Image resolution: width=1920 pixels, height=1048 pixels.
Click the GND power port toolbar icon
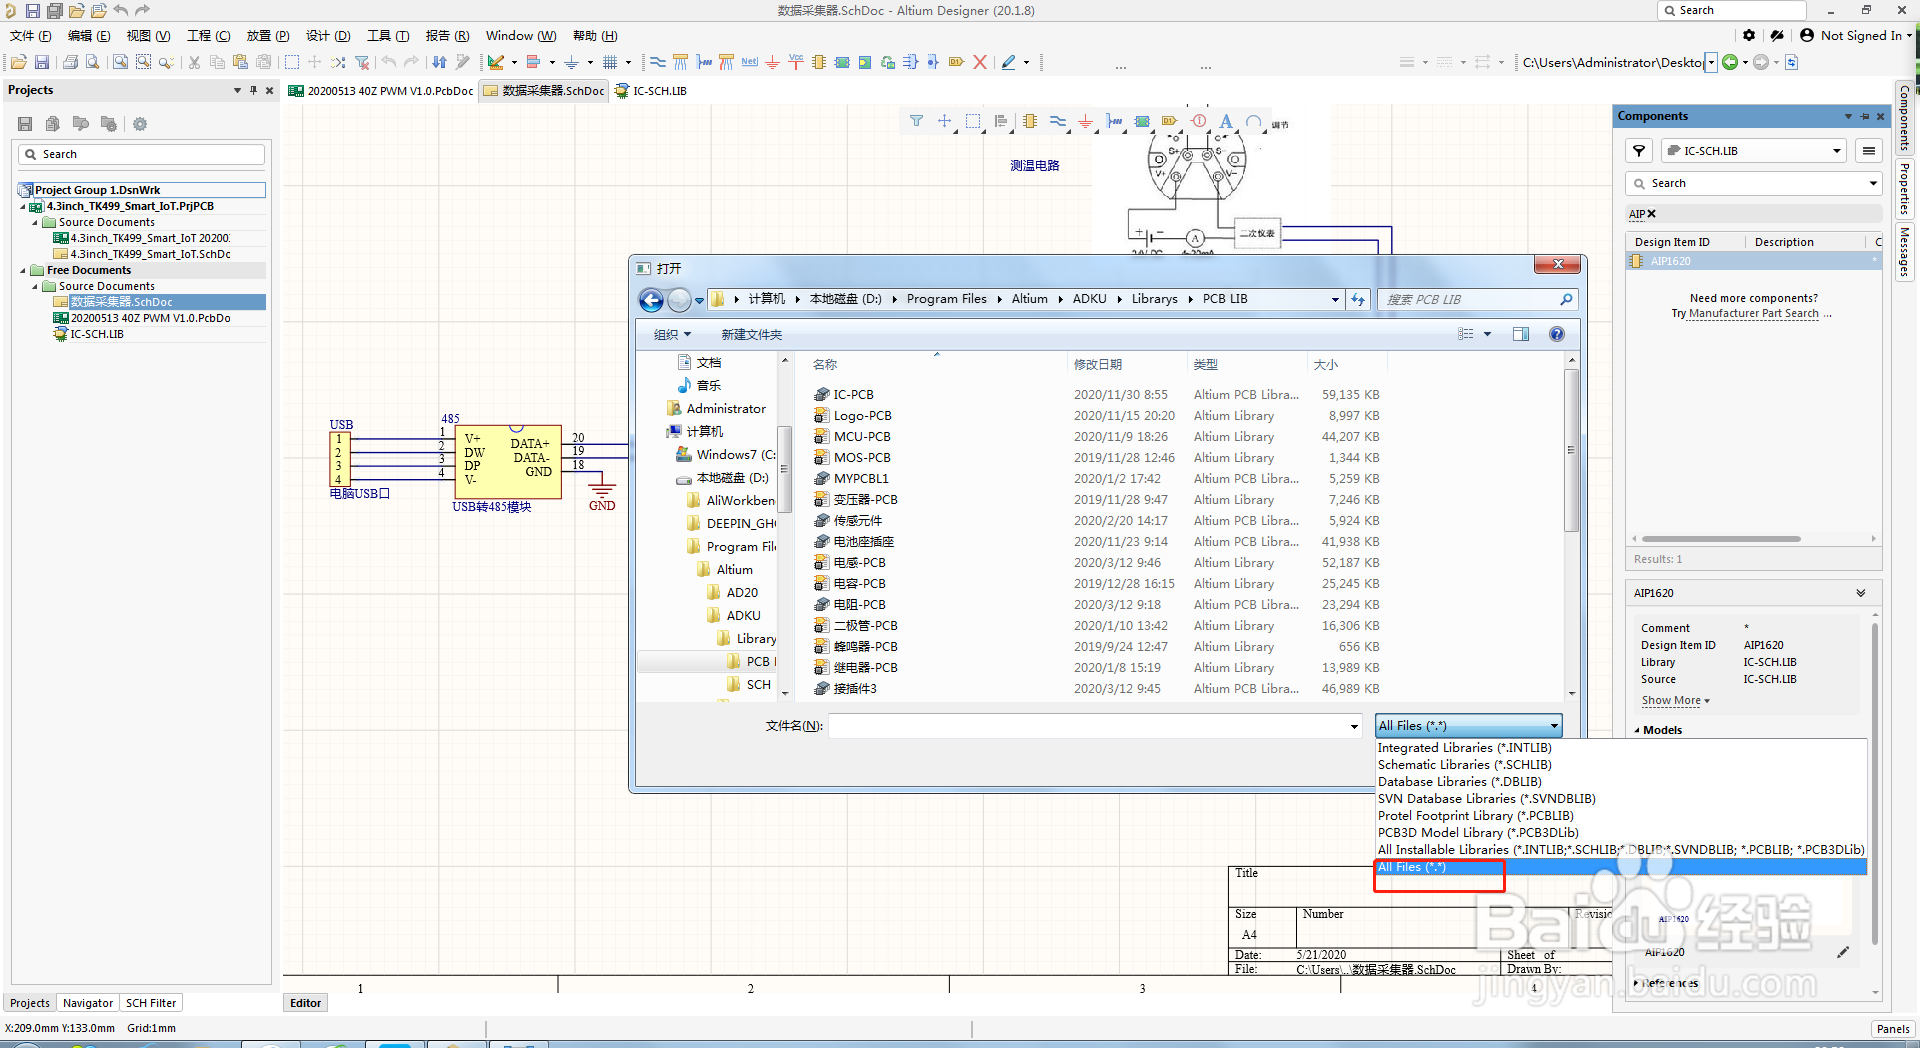772,62
